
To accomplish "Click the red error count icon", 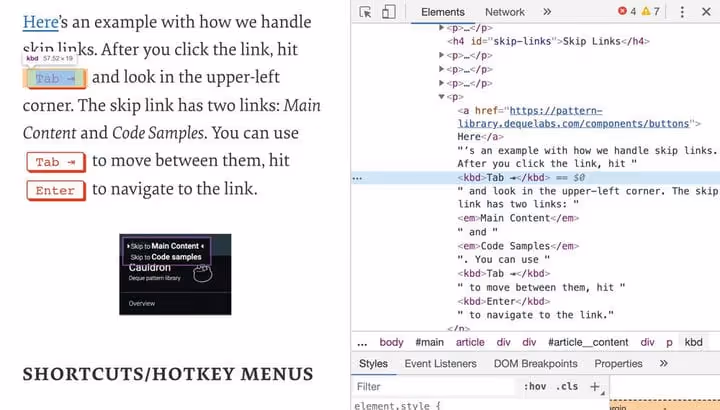I will tap(622, 11).
